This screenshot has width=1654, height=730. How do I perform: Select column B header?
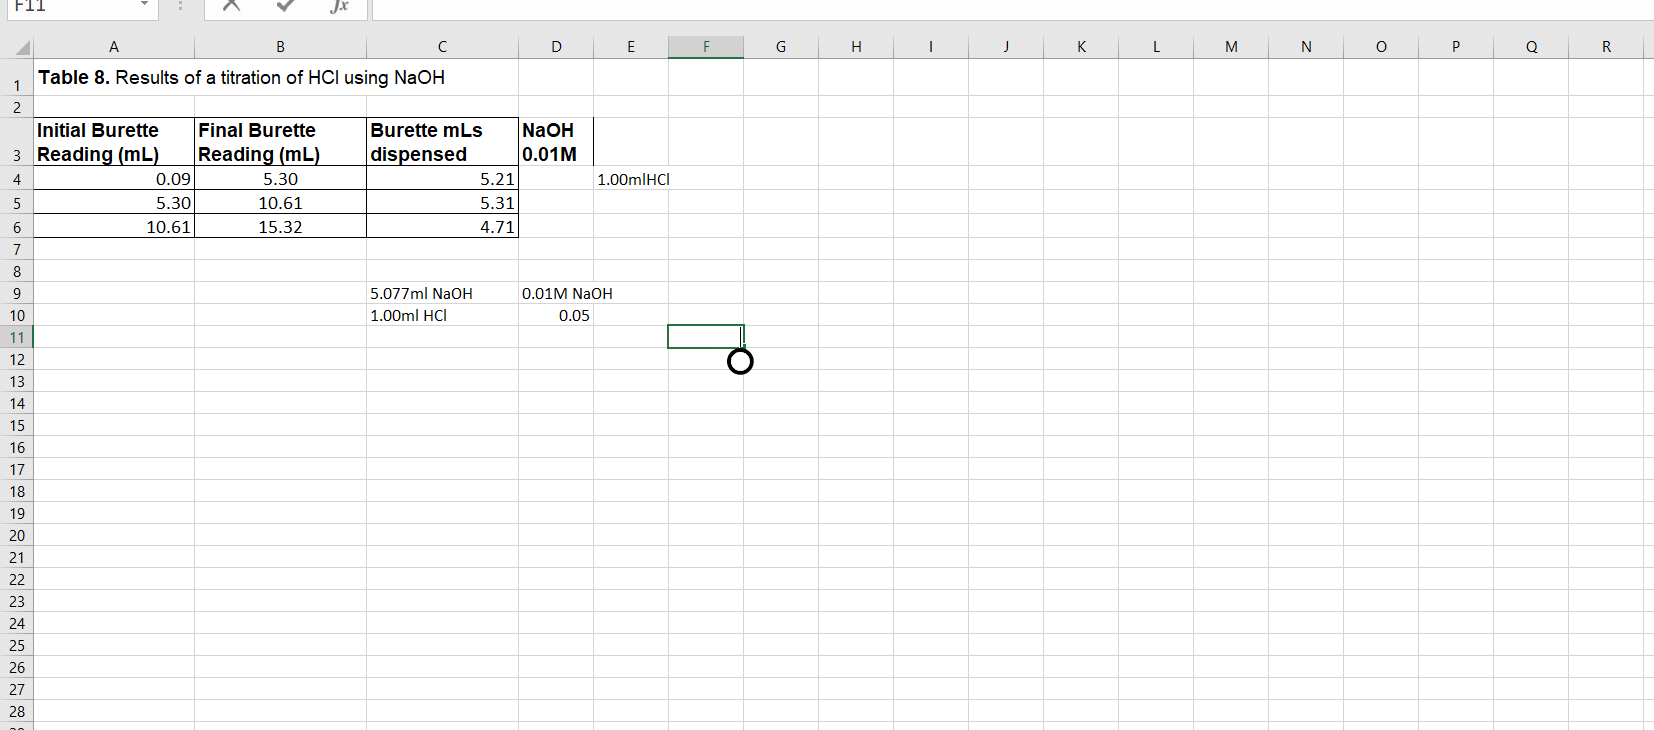point(280,47)
